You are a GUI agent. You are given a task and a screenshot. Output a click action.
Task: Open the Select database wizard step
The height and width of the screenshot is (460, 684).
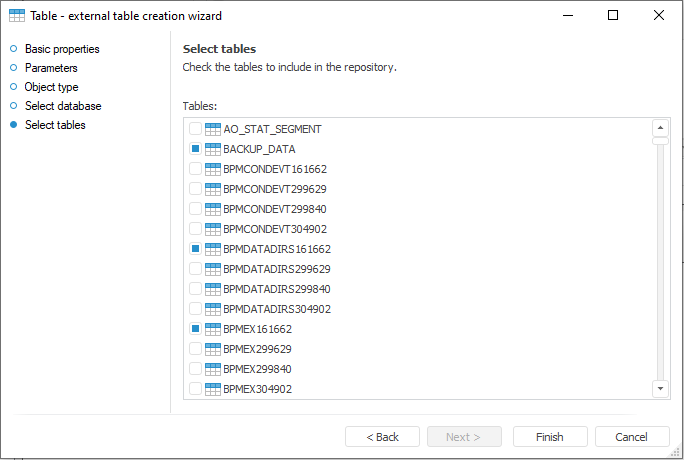pyautogui.click(x=63, y=106)
